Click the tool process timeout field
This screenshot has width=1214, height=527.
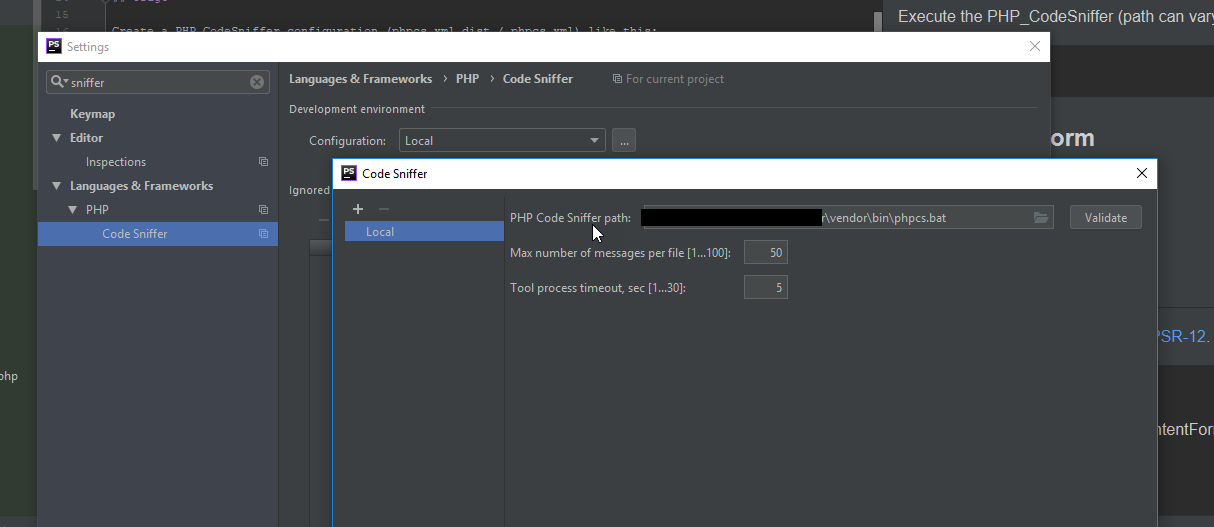pos(766,288)
